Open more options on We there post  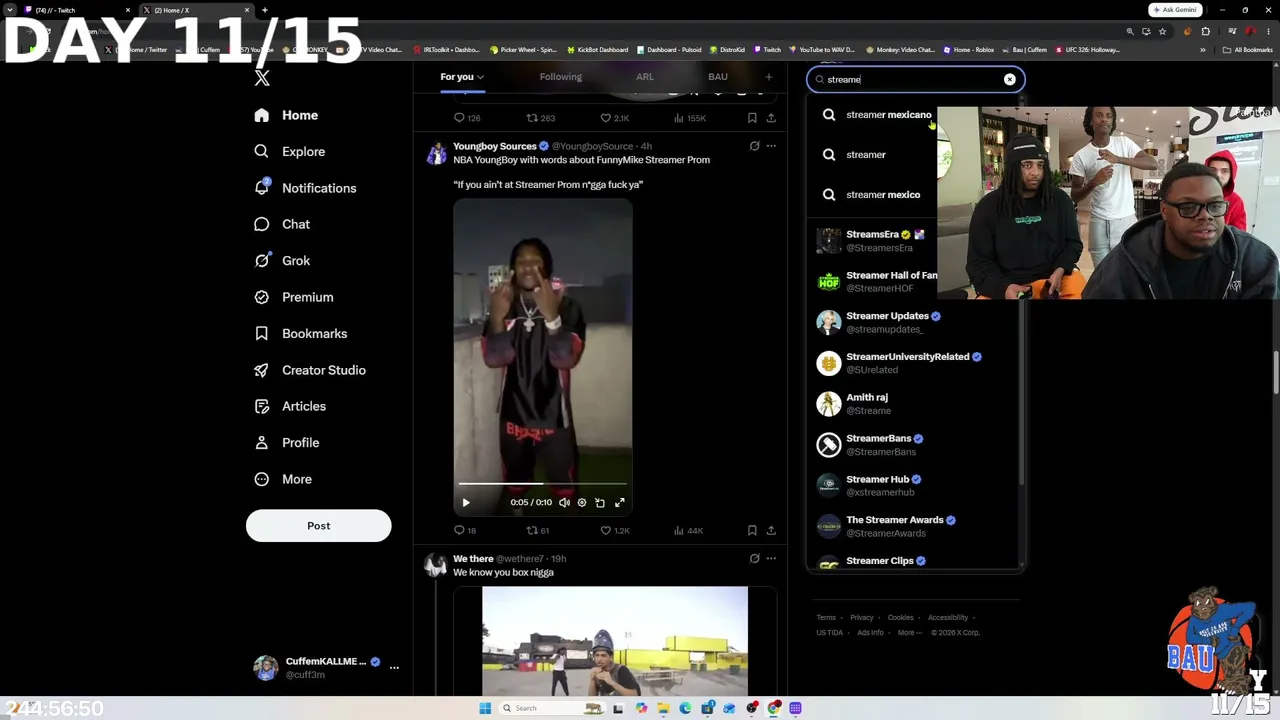(771, 559)
